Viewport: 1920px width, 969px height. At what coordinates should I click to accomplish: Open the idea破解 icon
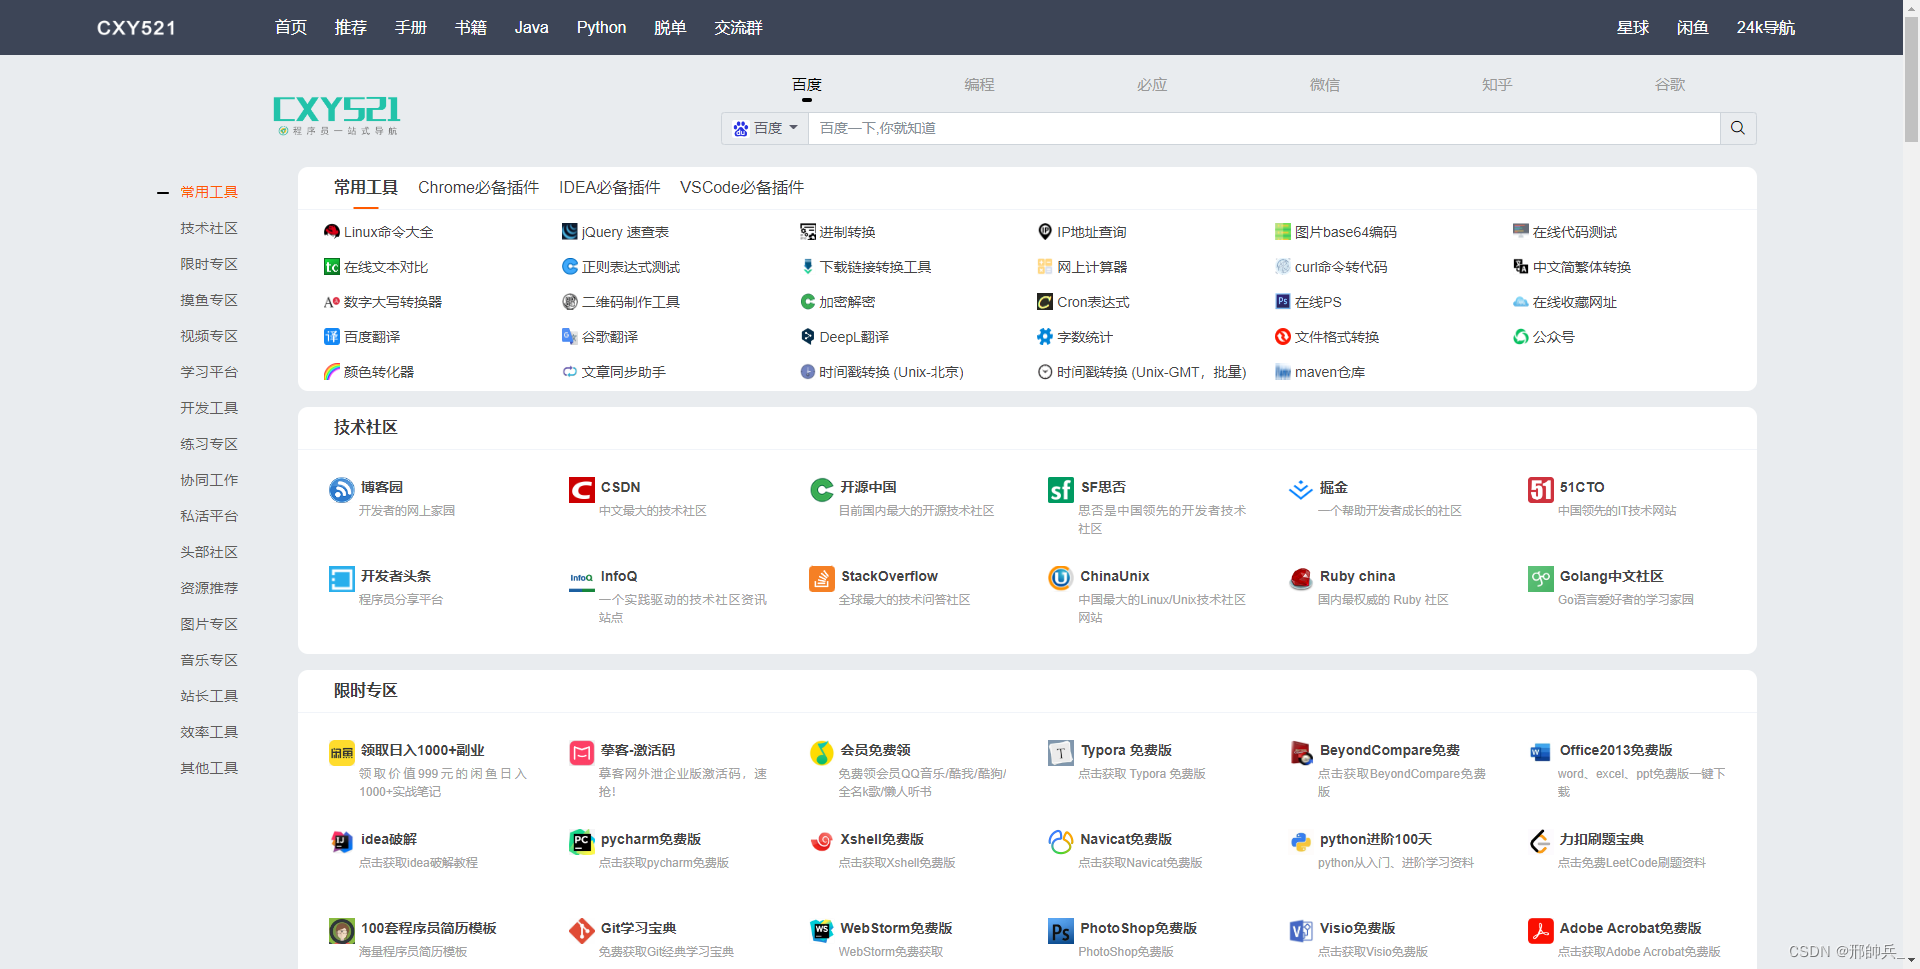(x=342, y=842)
